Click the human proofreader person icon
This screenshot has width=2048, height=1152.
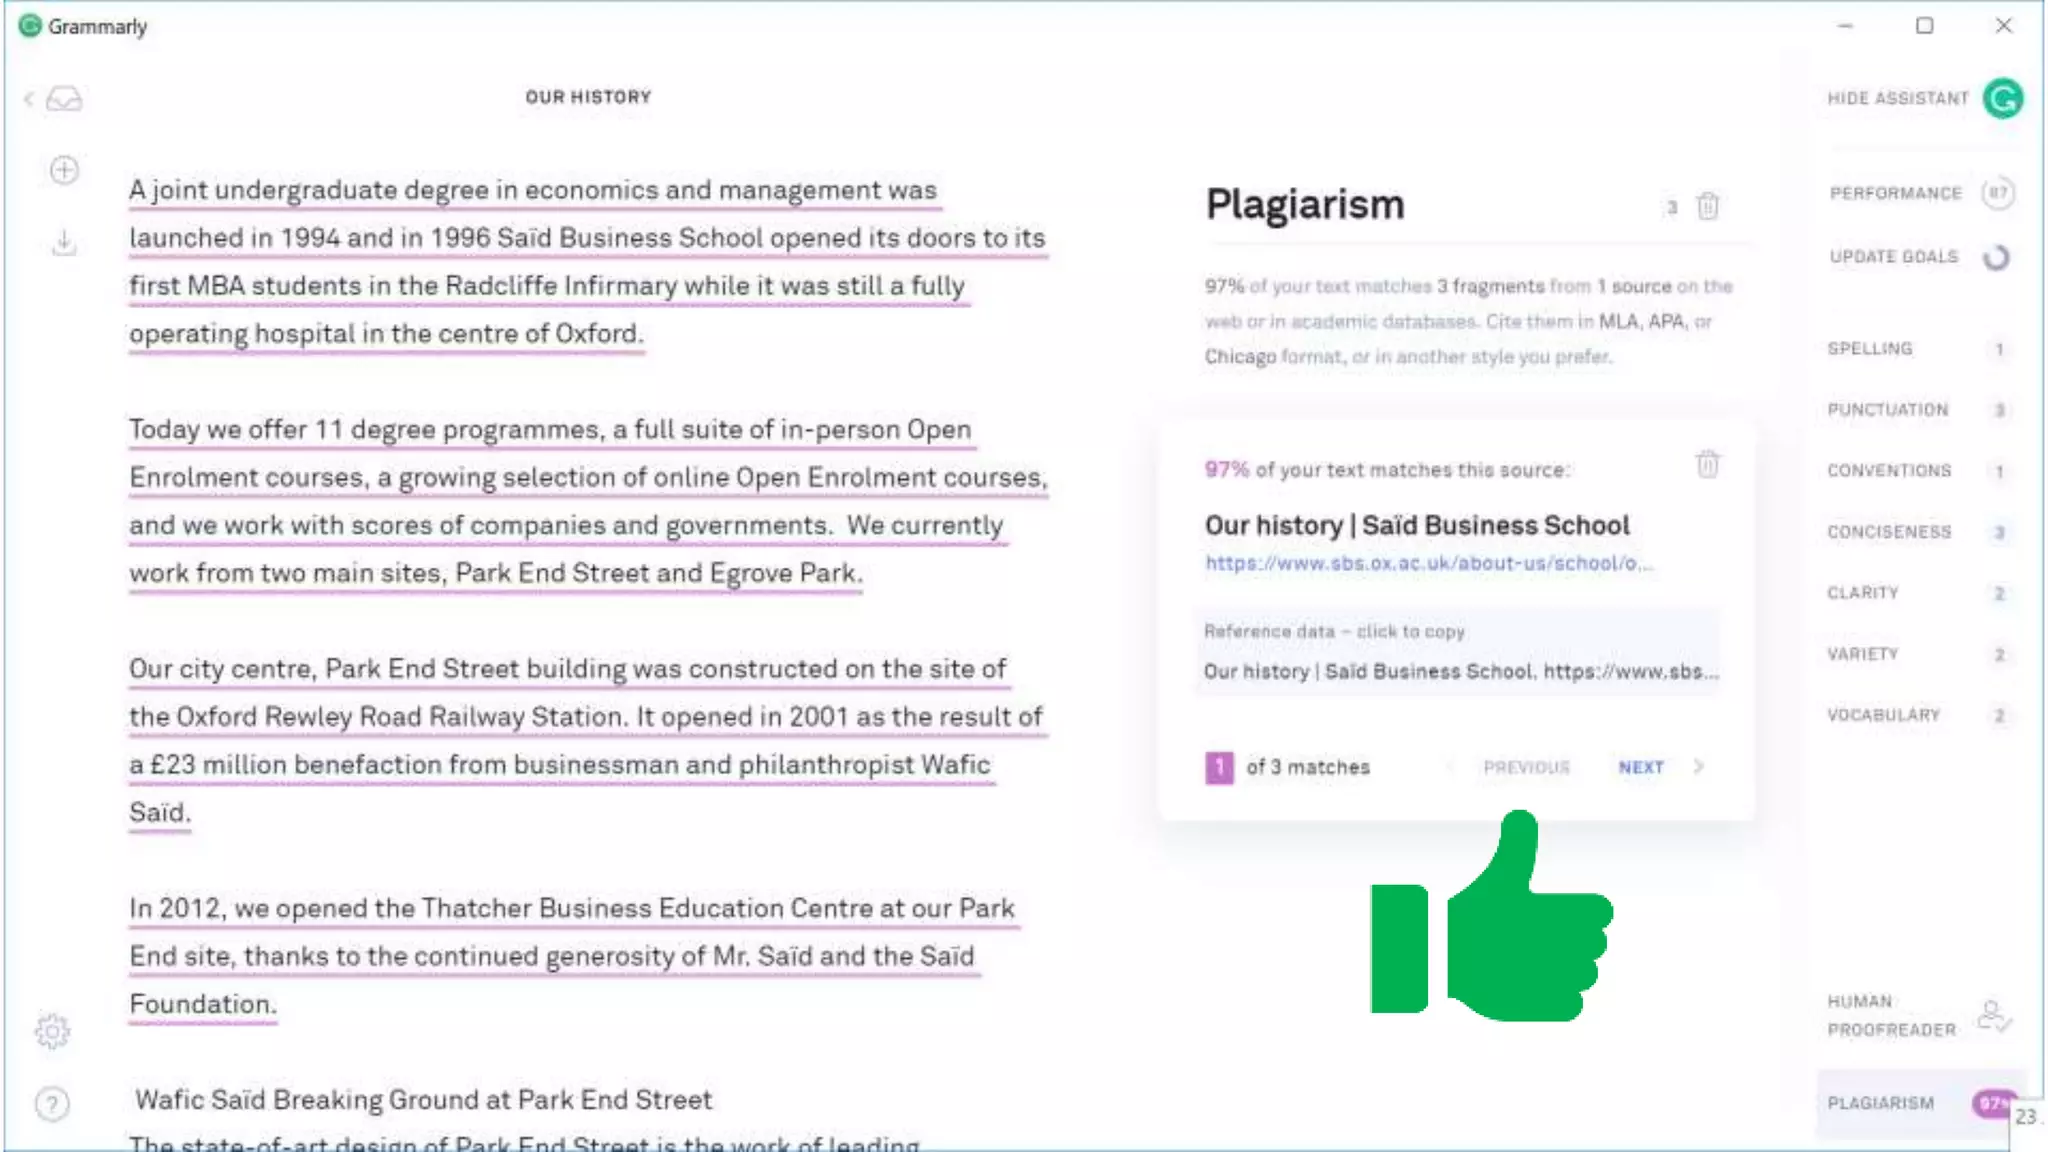[x=1992, y=1016]
